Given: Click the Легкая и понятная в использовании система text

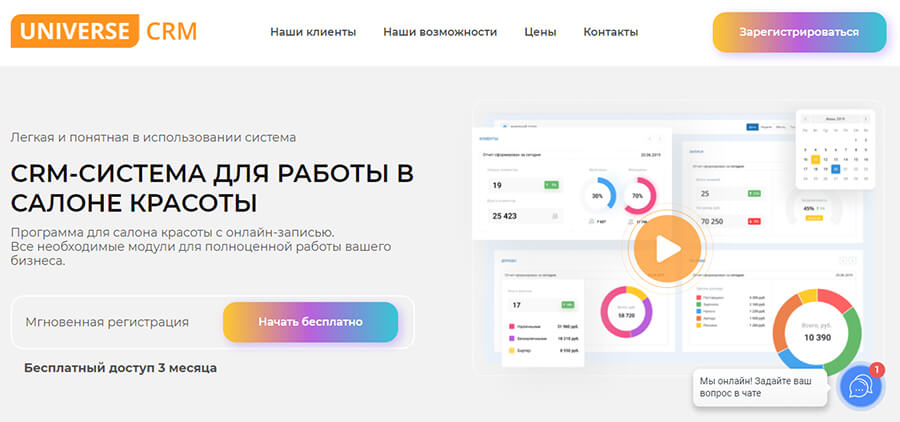Looking at the screenshot, I should pyautogui.click(x=153, y=138).
